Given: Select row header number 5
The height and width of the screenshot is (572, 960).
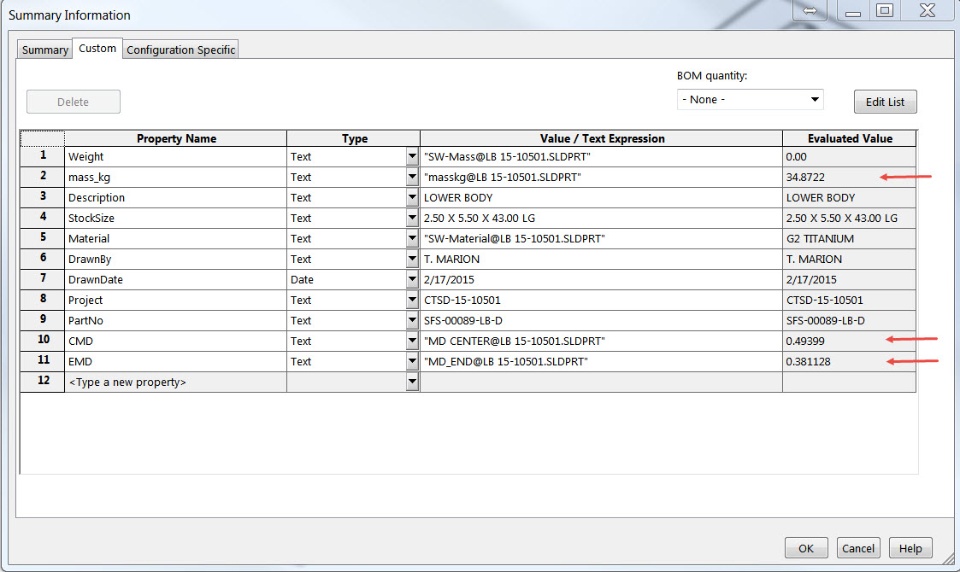Looking at the screenshot, I should (42, 238).
